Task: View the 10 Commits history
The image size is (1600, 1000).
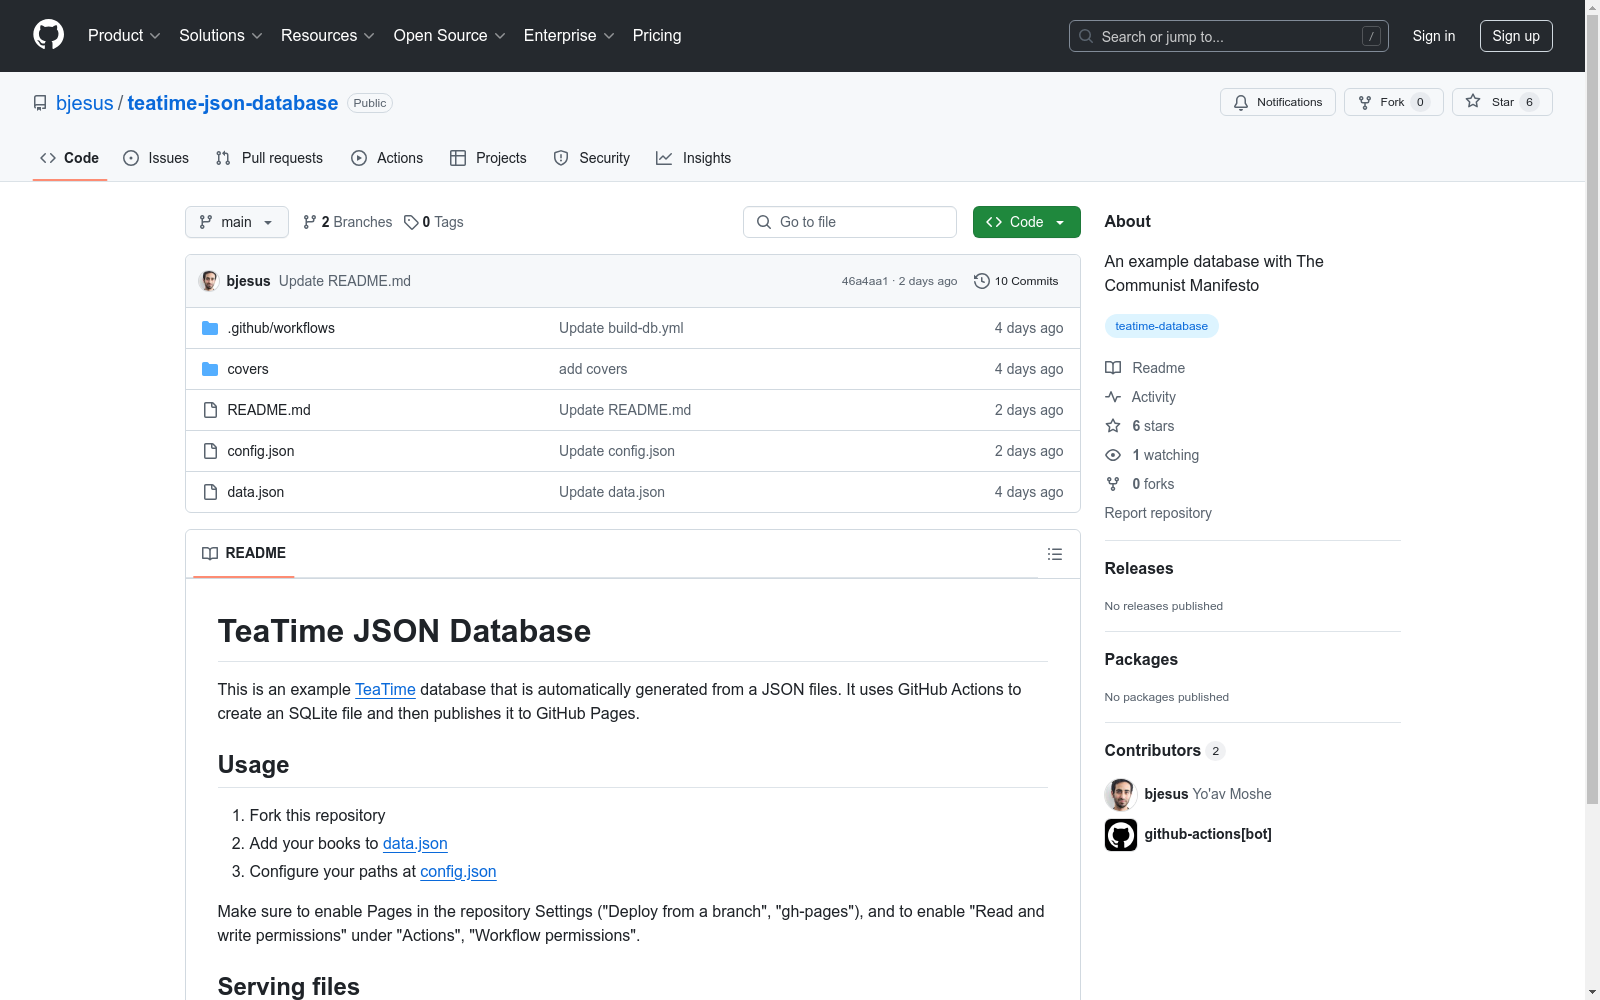Action: click(1016, 281)
